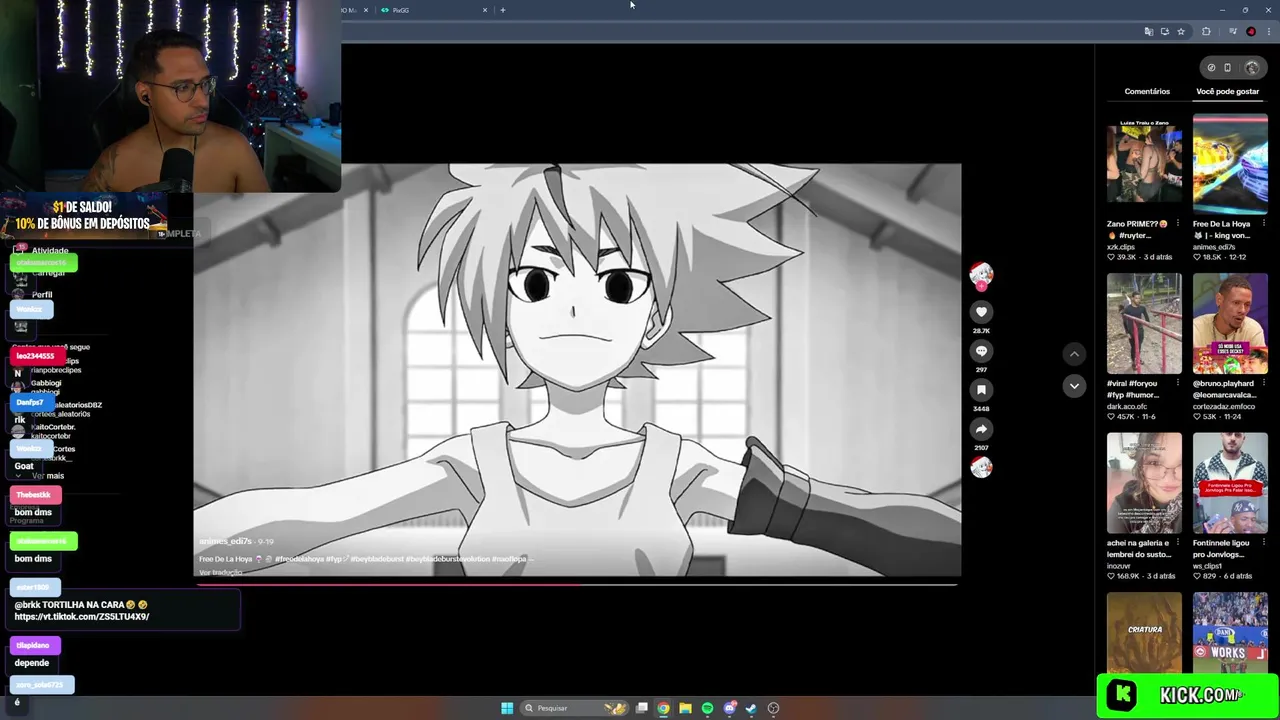
Task: Bookmark this page with the star icon
Action: (1181, 32)
